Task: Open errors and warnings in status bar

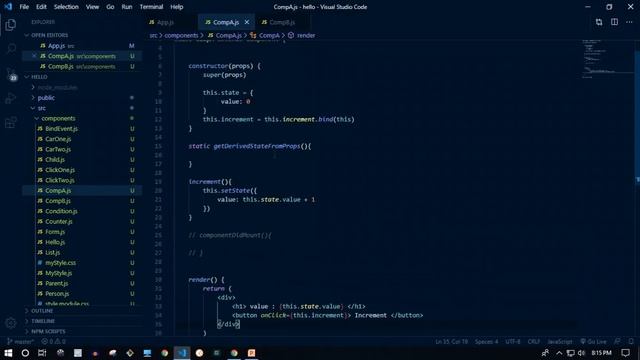Action: pos(53,341)
